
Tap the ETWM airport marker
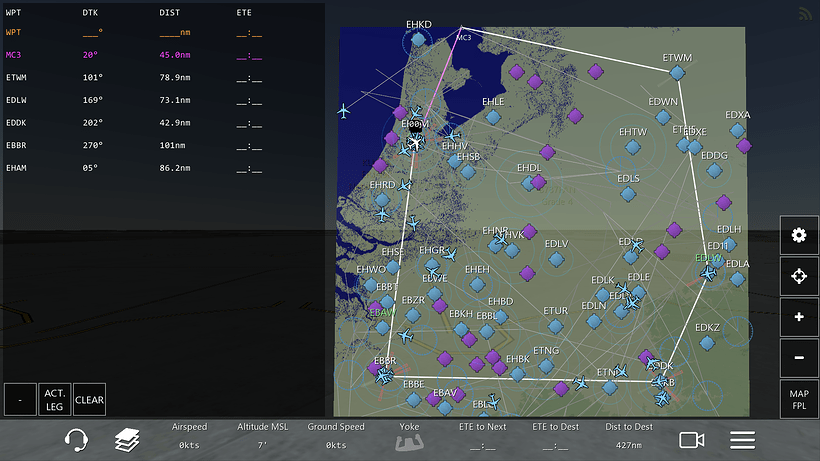[x=677, y=73]
